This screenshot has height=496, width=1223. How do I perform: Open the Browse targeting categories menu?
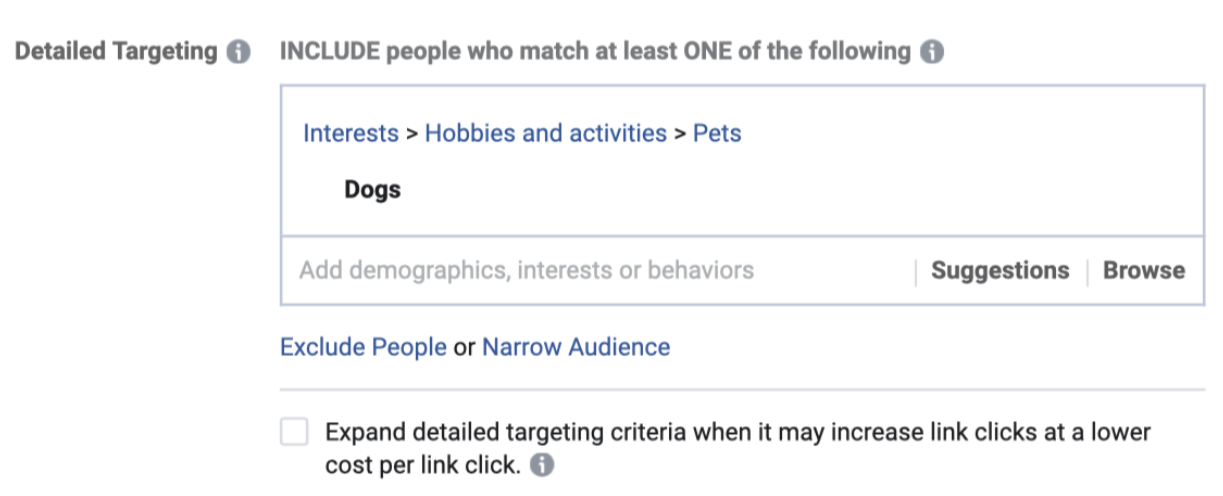tap(1144, 271)
